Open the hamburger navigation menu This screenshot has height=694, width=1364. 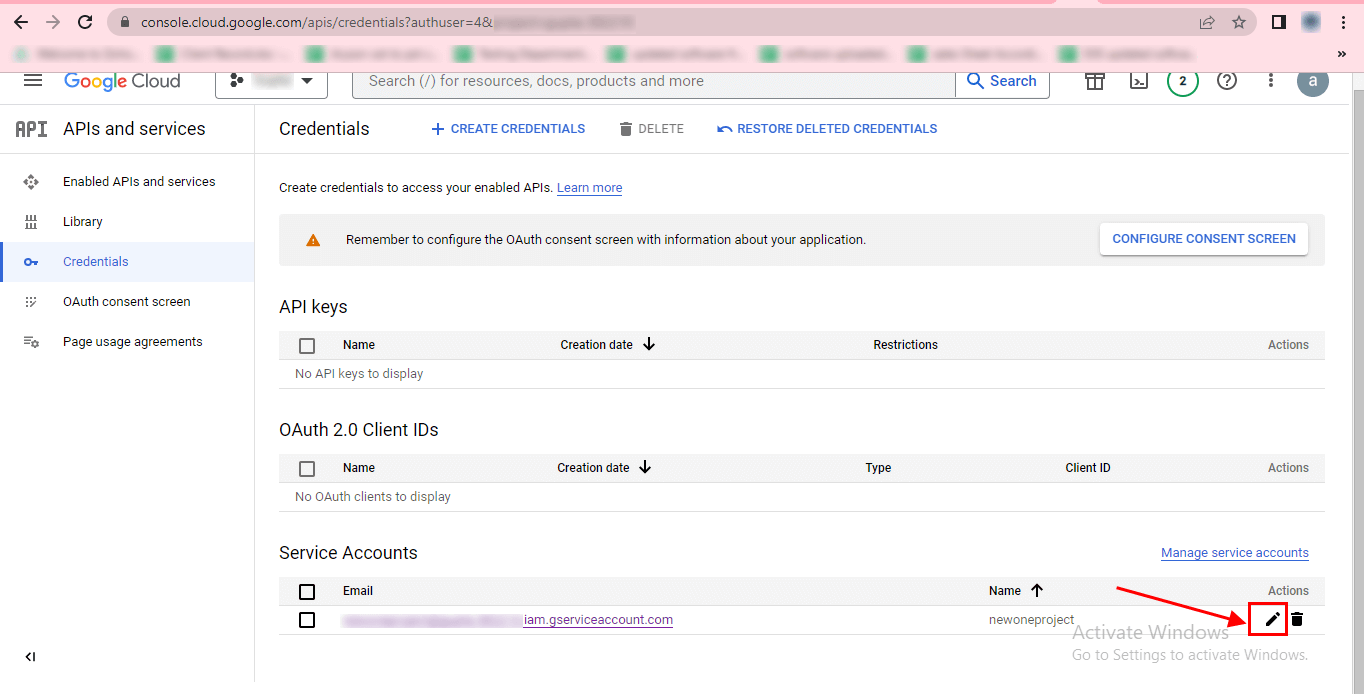[x=33, y=81]
